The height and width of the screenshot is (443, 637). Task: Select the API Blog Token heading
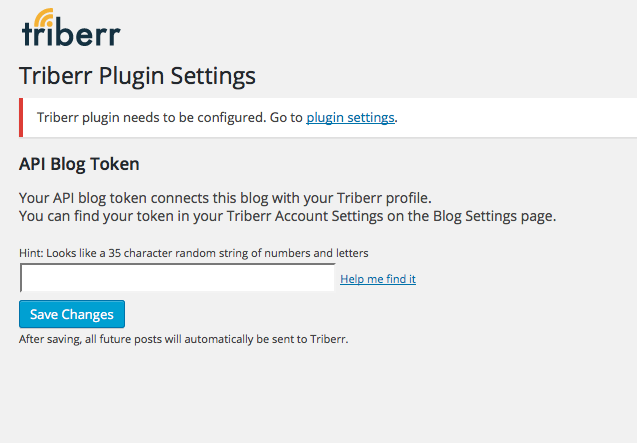(79, 164)
